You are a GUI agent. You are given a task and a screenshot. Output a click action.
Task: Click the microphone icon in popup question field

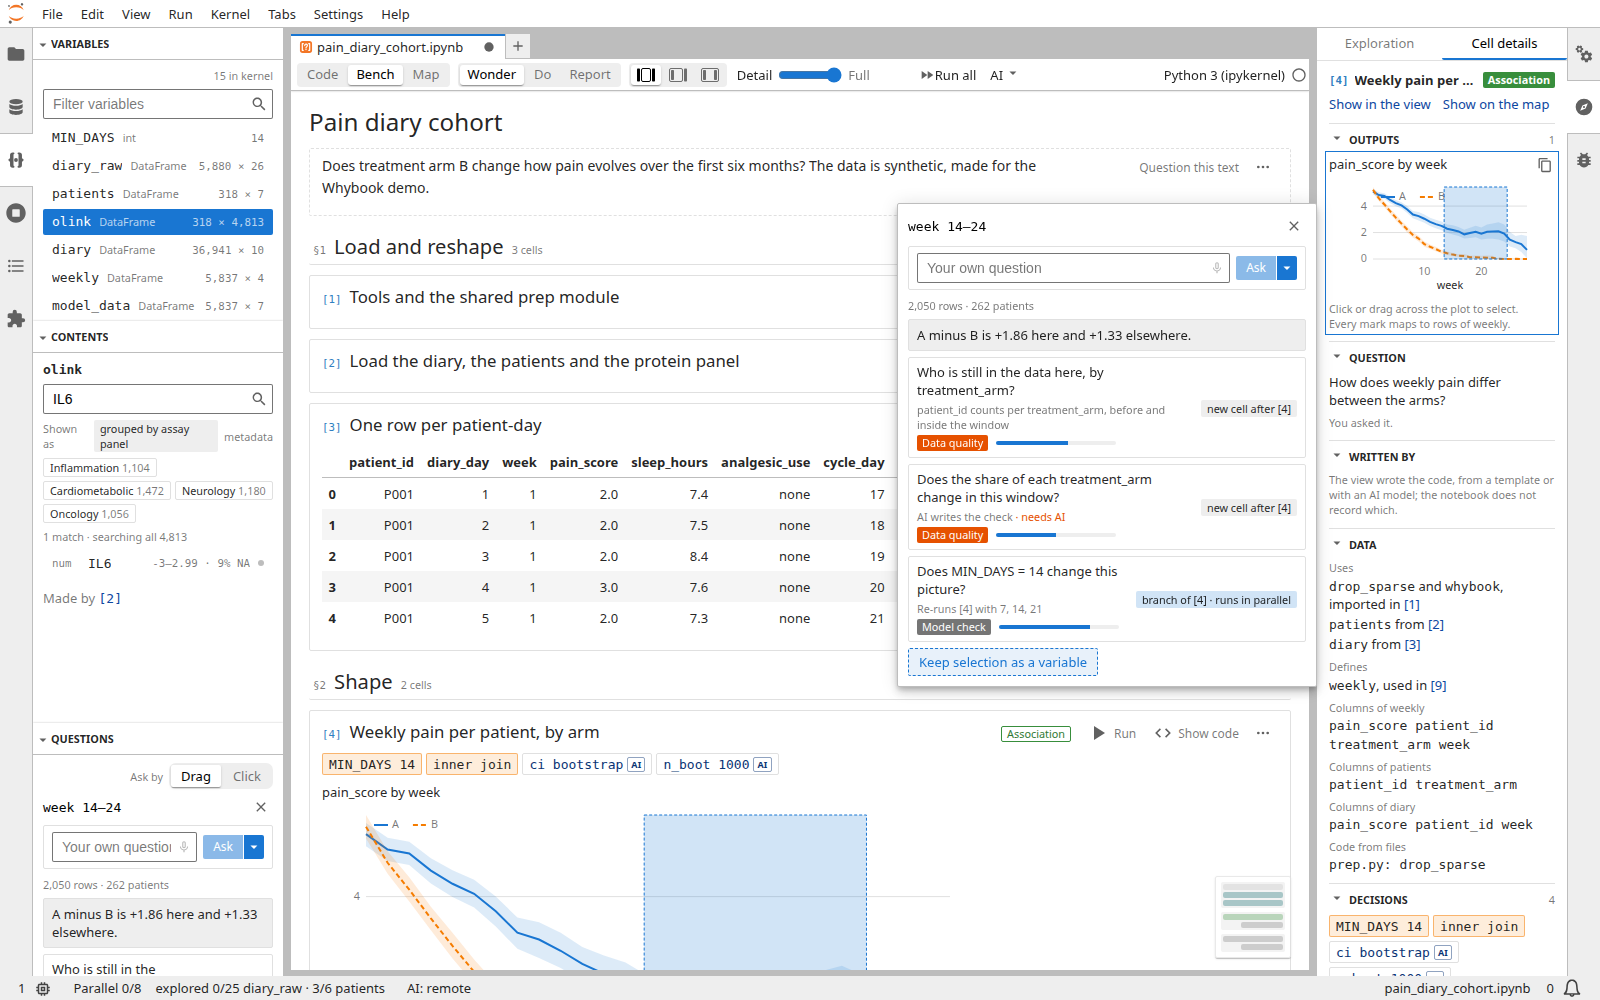pyautogui.click(x=1216, y=268)
